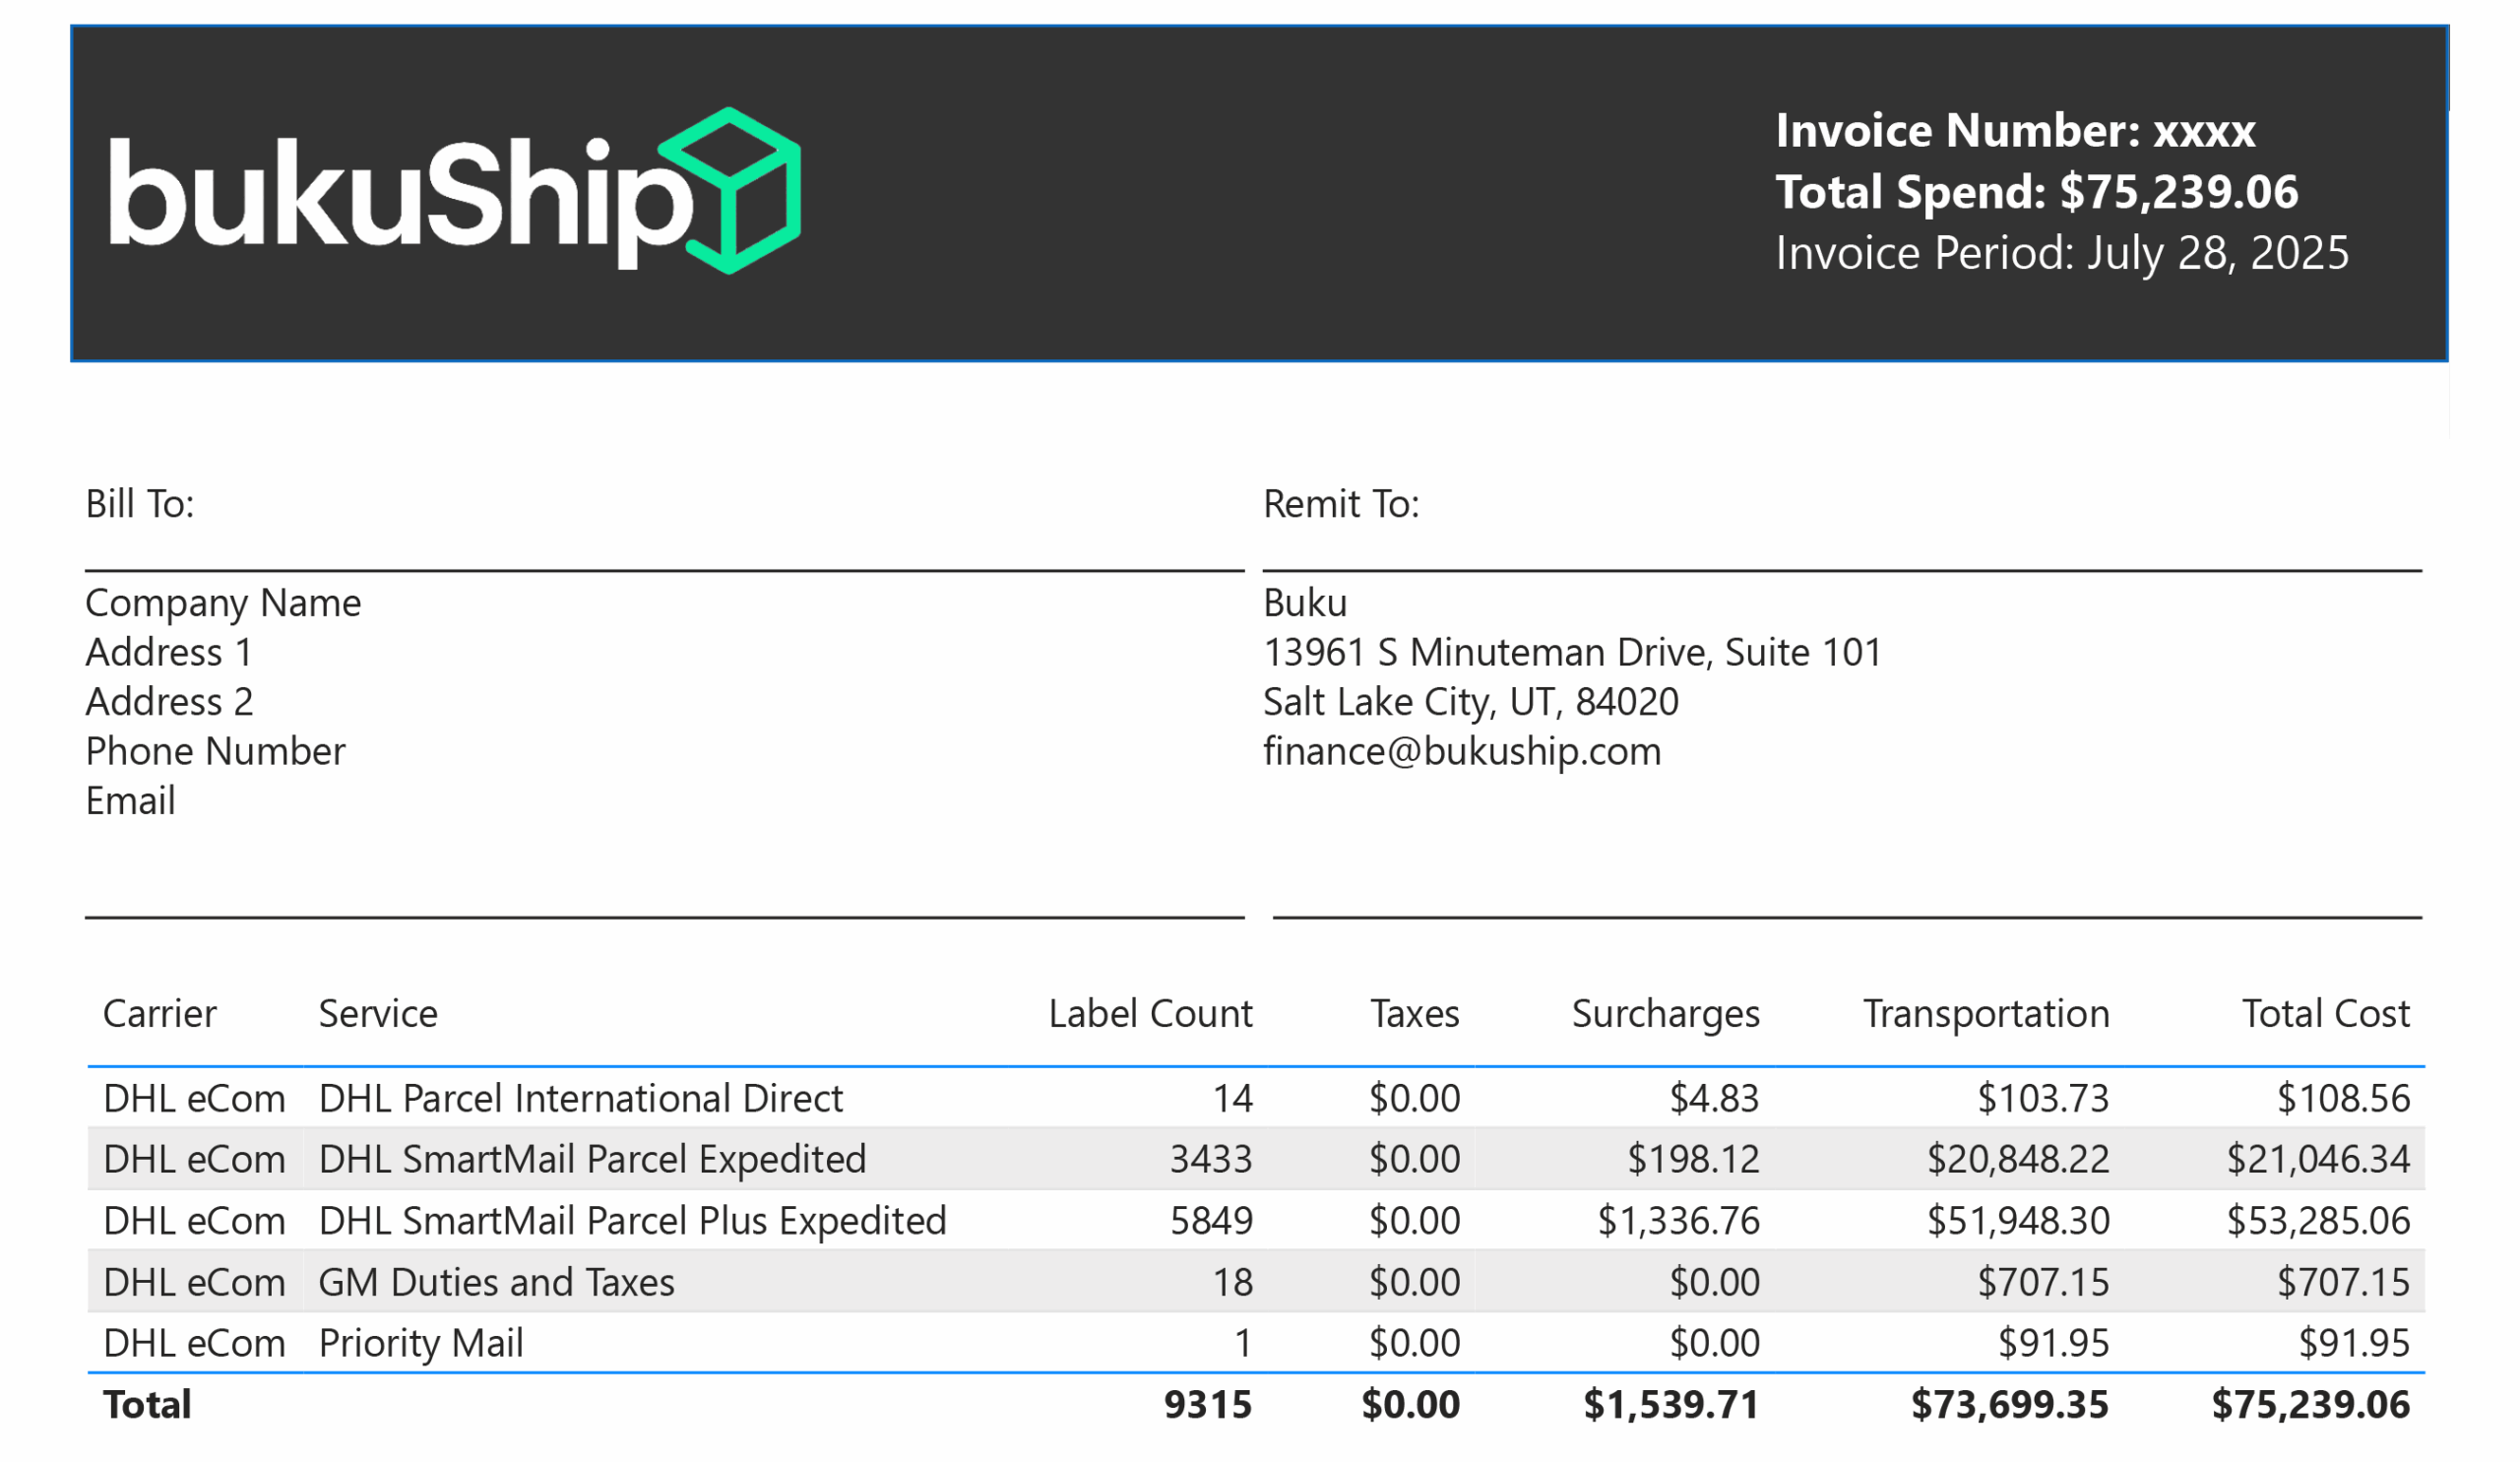Viewport: 2520px width, 1462px height.
Task: Select the Company Name line
Action: point(223,603)
